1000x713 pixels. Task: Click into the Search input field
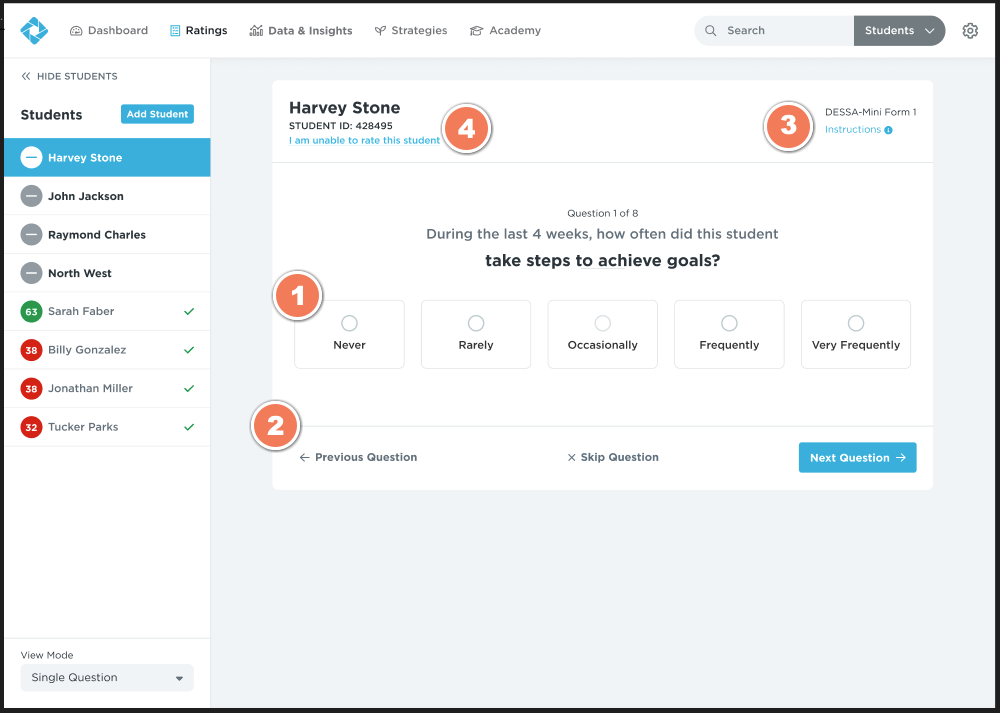pos(785,31)
